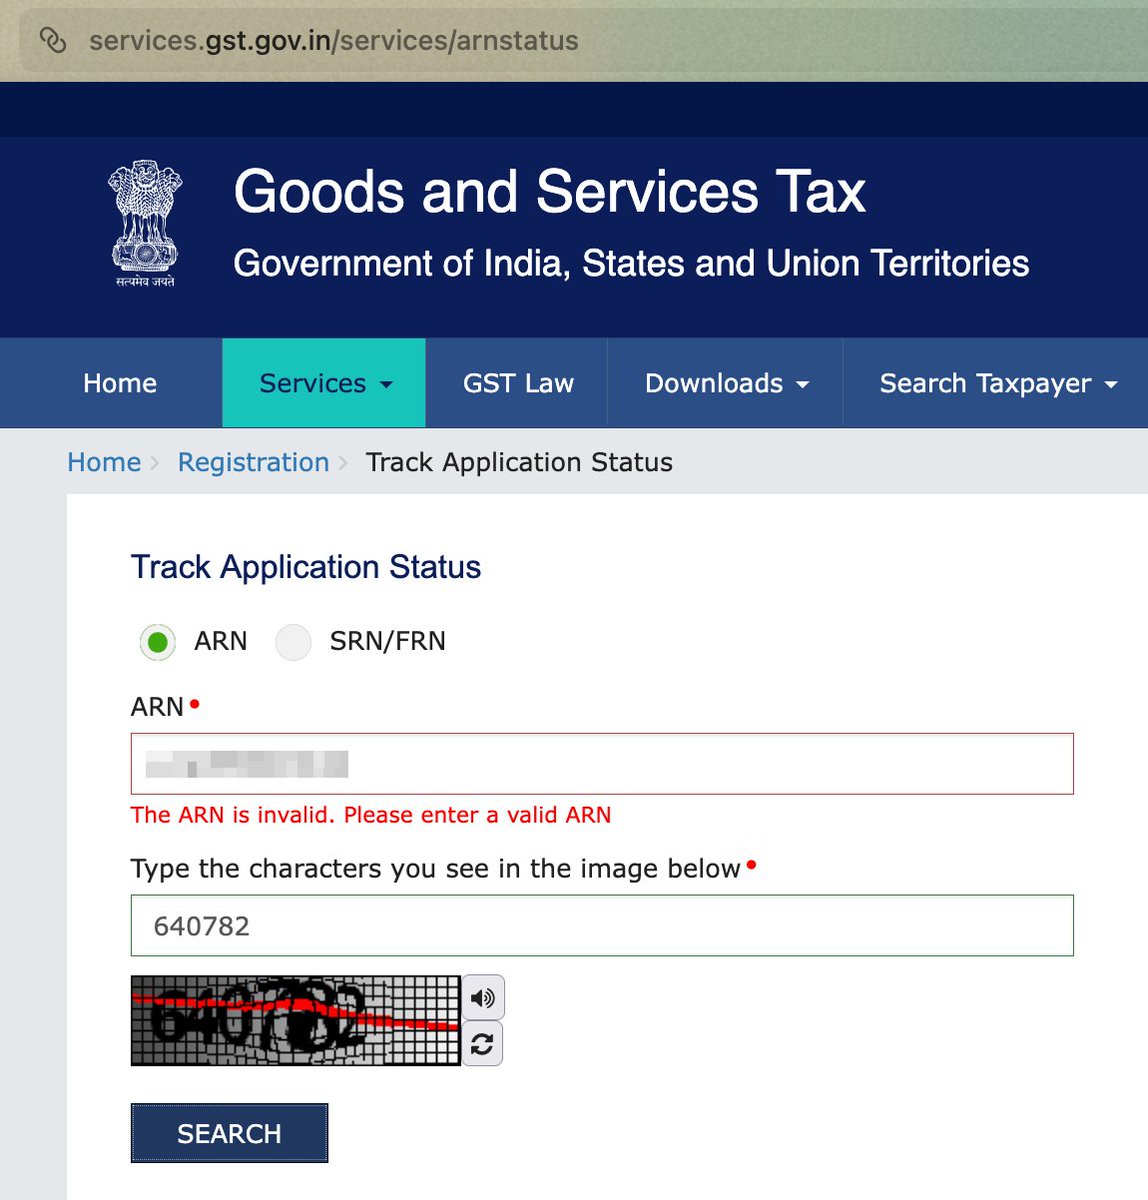Click the Government of India emblem logo
The image size is (1148, 1200).
[145, 224]
